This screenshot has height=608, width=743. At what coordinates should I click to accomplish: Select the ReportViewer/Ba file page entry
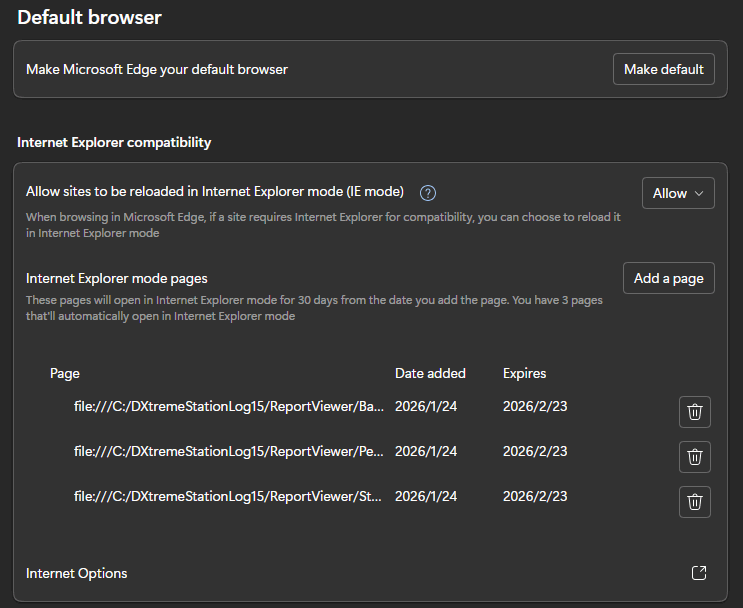(229, 406)
